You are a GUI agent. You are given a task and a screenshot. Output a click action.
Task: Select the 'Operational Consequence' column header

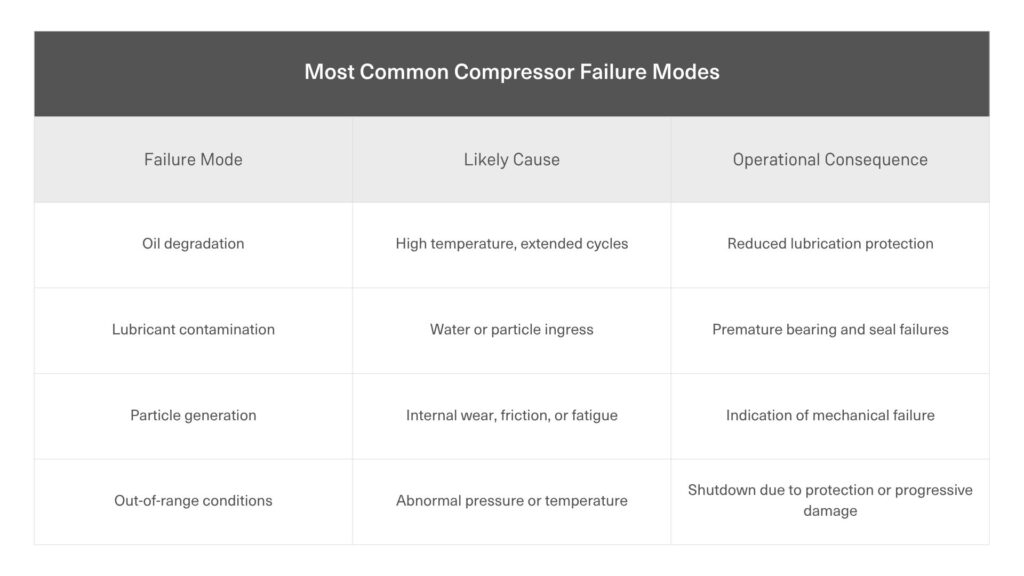click(x=829, y=159)
